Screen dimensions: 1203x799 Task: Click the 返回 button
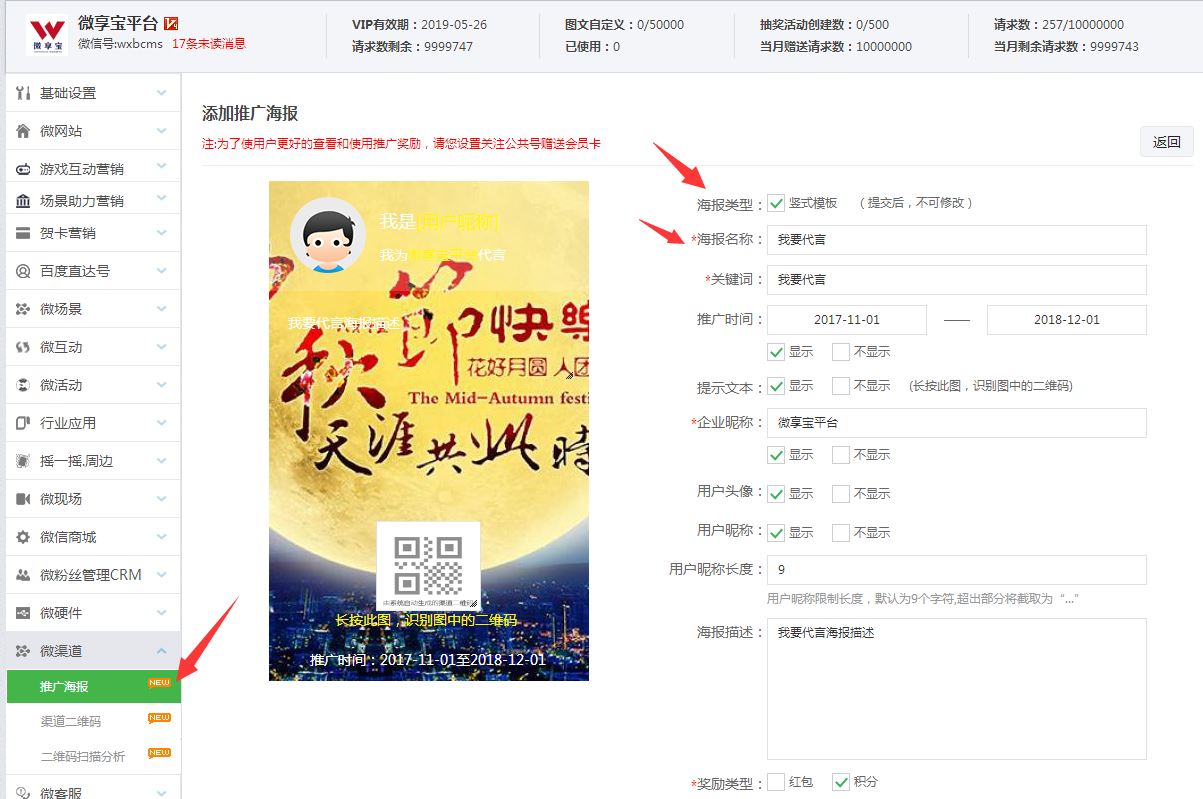[1167, 142]
